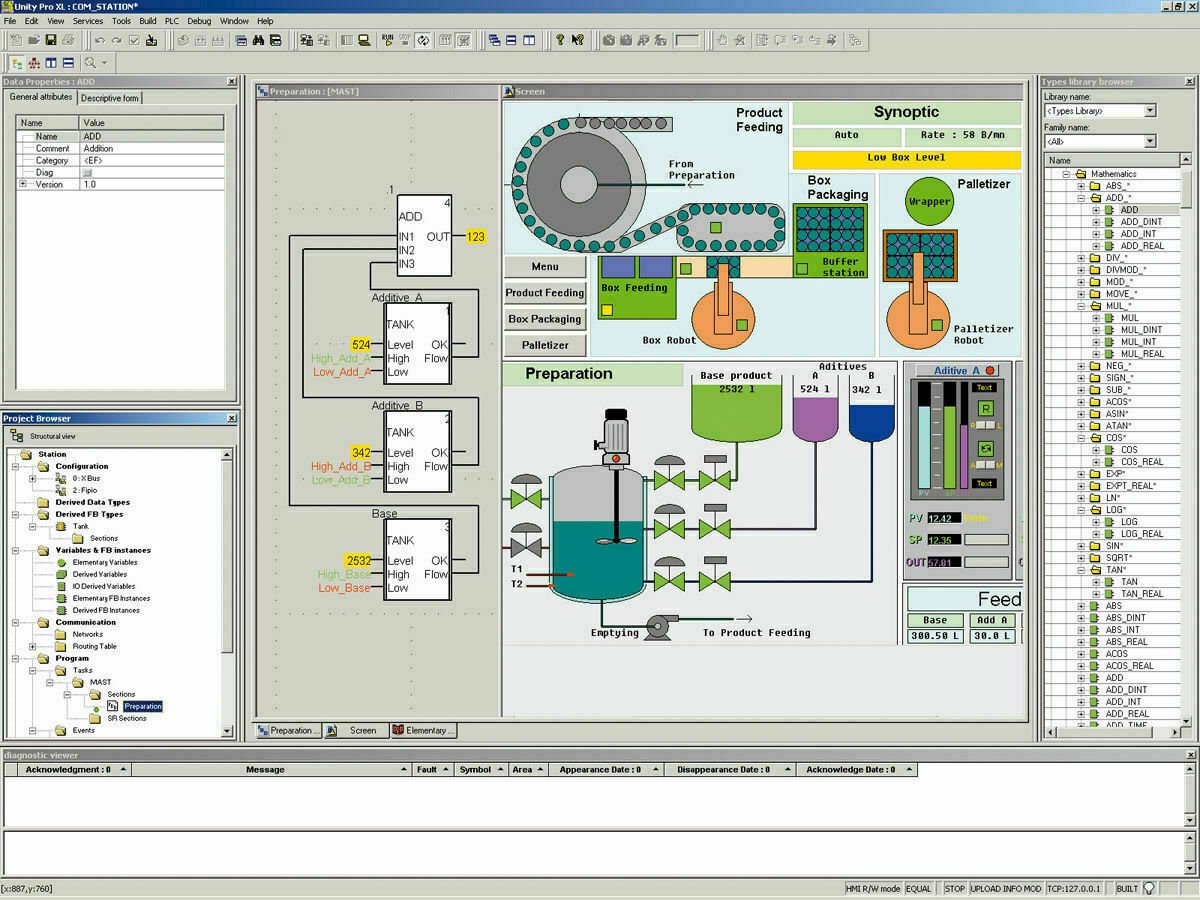Save the project using the Save icon
Image resolution: width=1200 pixels, height=900 pixels.
[51, 40]
